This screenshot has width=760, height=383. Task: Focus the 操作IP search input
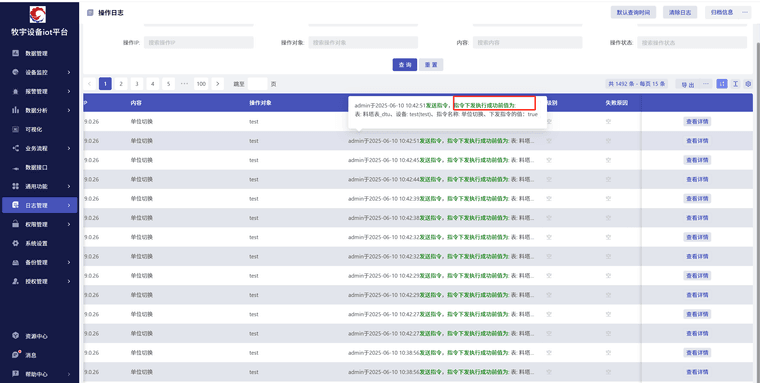pyautogui.click(x=199, y=43)
